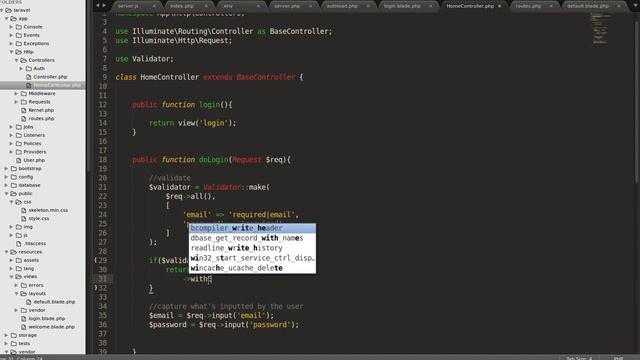Click the lang folder icon

19,268
